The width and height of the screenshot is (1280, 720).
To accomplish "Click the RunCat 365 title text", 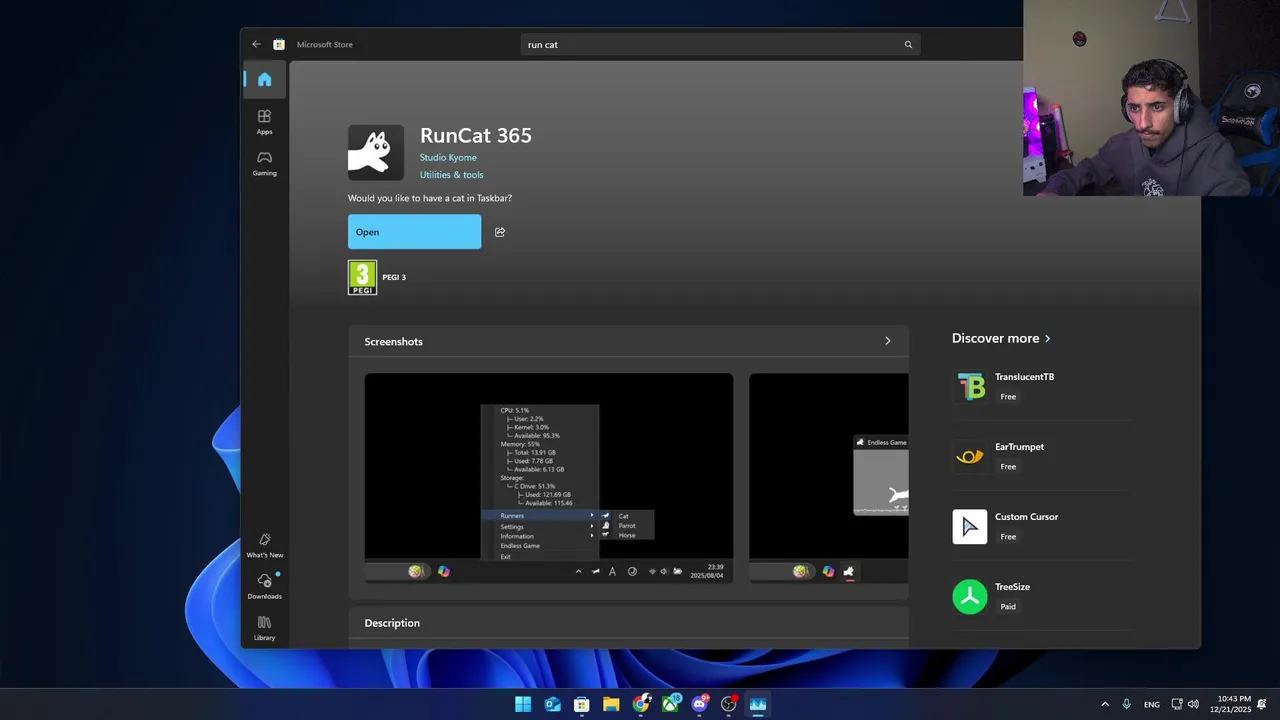I will coord(475,136).
